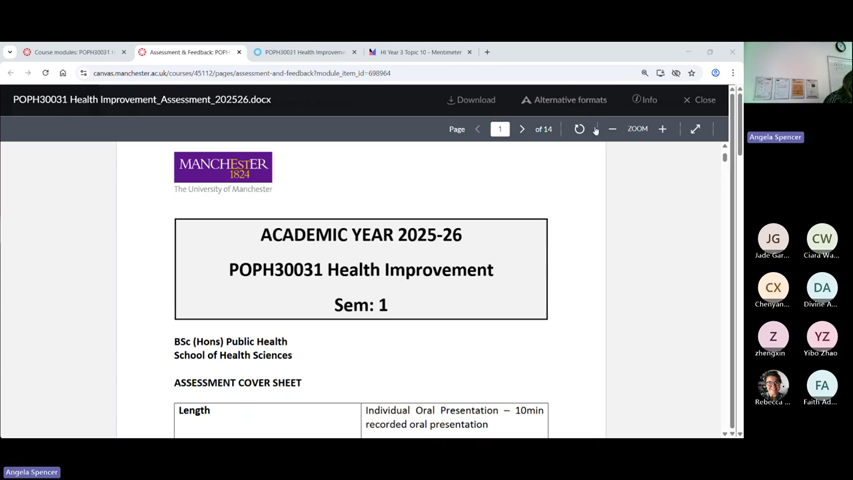Select participant CW Ciara avatar

[x=822, y=238]
